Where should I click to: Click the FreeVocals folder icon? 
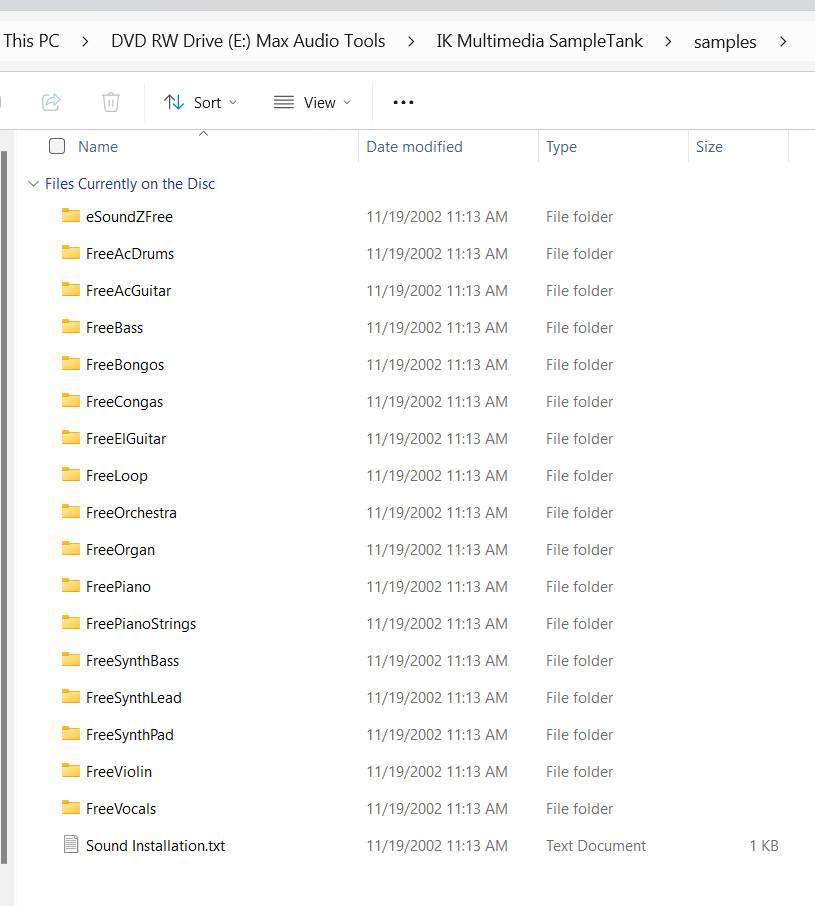coord(70,808)
